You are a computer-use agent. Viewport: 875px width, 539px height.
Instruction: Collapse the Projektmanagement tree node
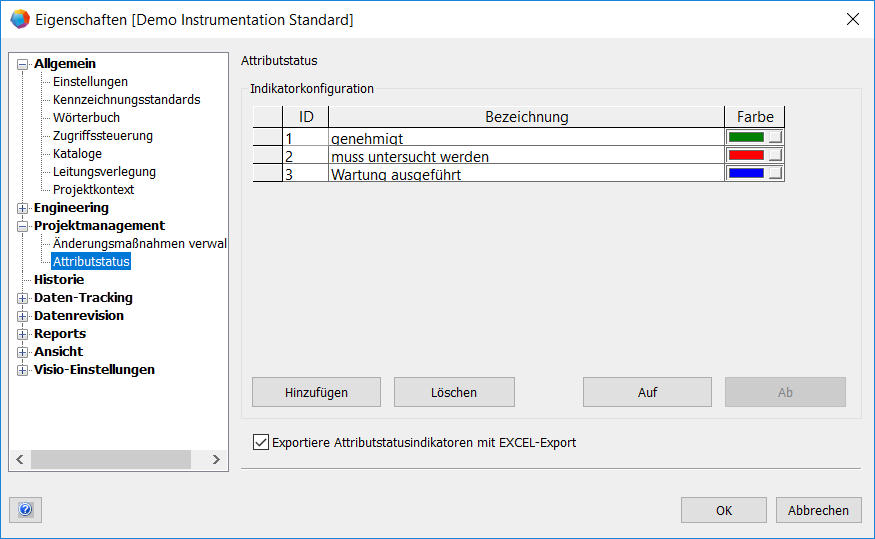coord(23,226)
